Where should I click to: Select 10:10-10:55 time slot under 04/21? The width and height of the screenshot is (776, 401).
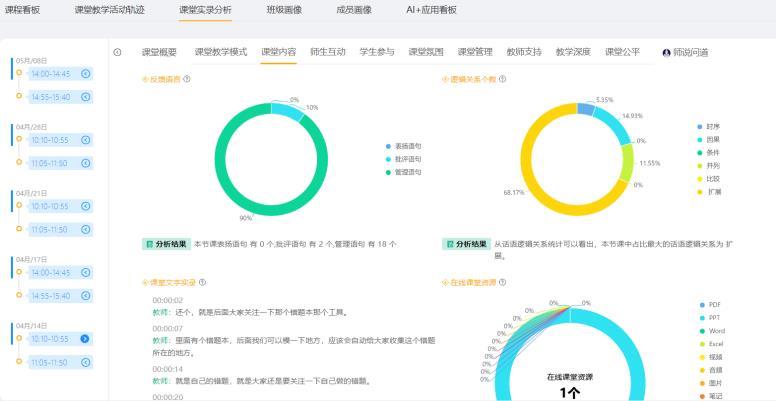pyautogui.click(x=60, y=206)
